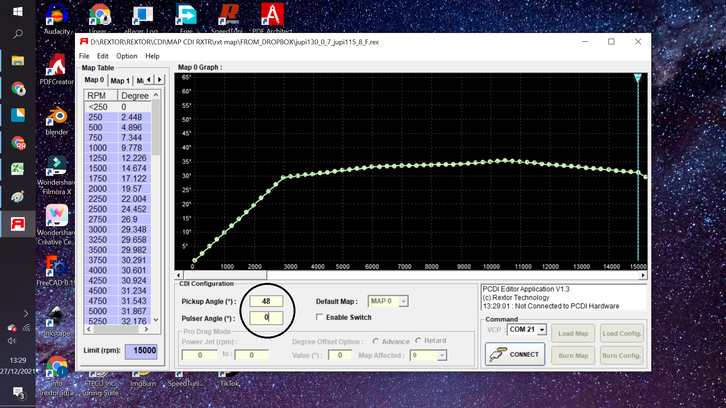The height and width of the screenshot is (408, 726).
Task: Open the Map Affected dropdown
Action: click(x=442, y=355)
